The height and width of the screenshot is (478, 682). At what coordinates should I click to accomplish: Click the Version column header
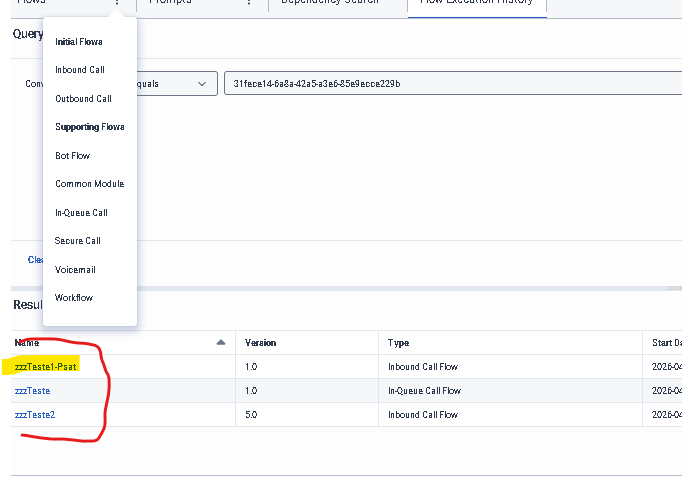pos(261,343)
